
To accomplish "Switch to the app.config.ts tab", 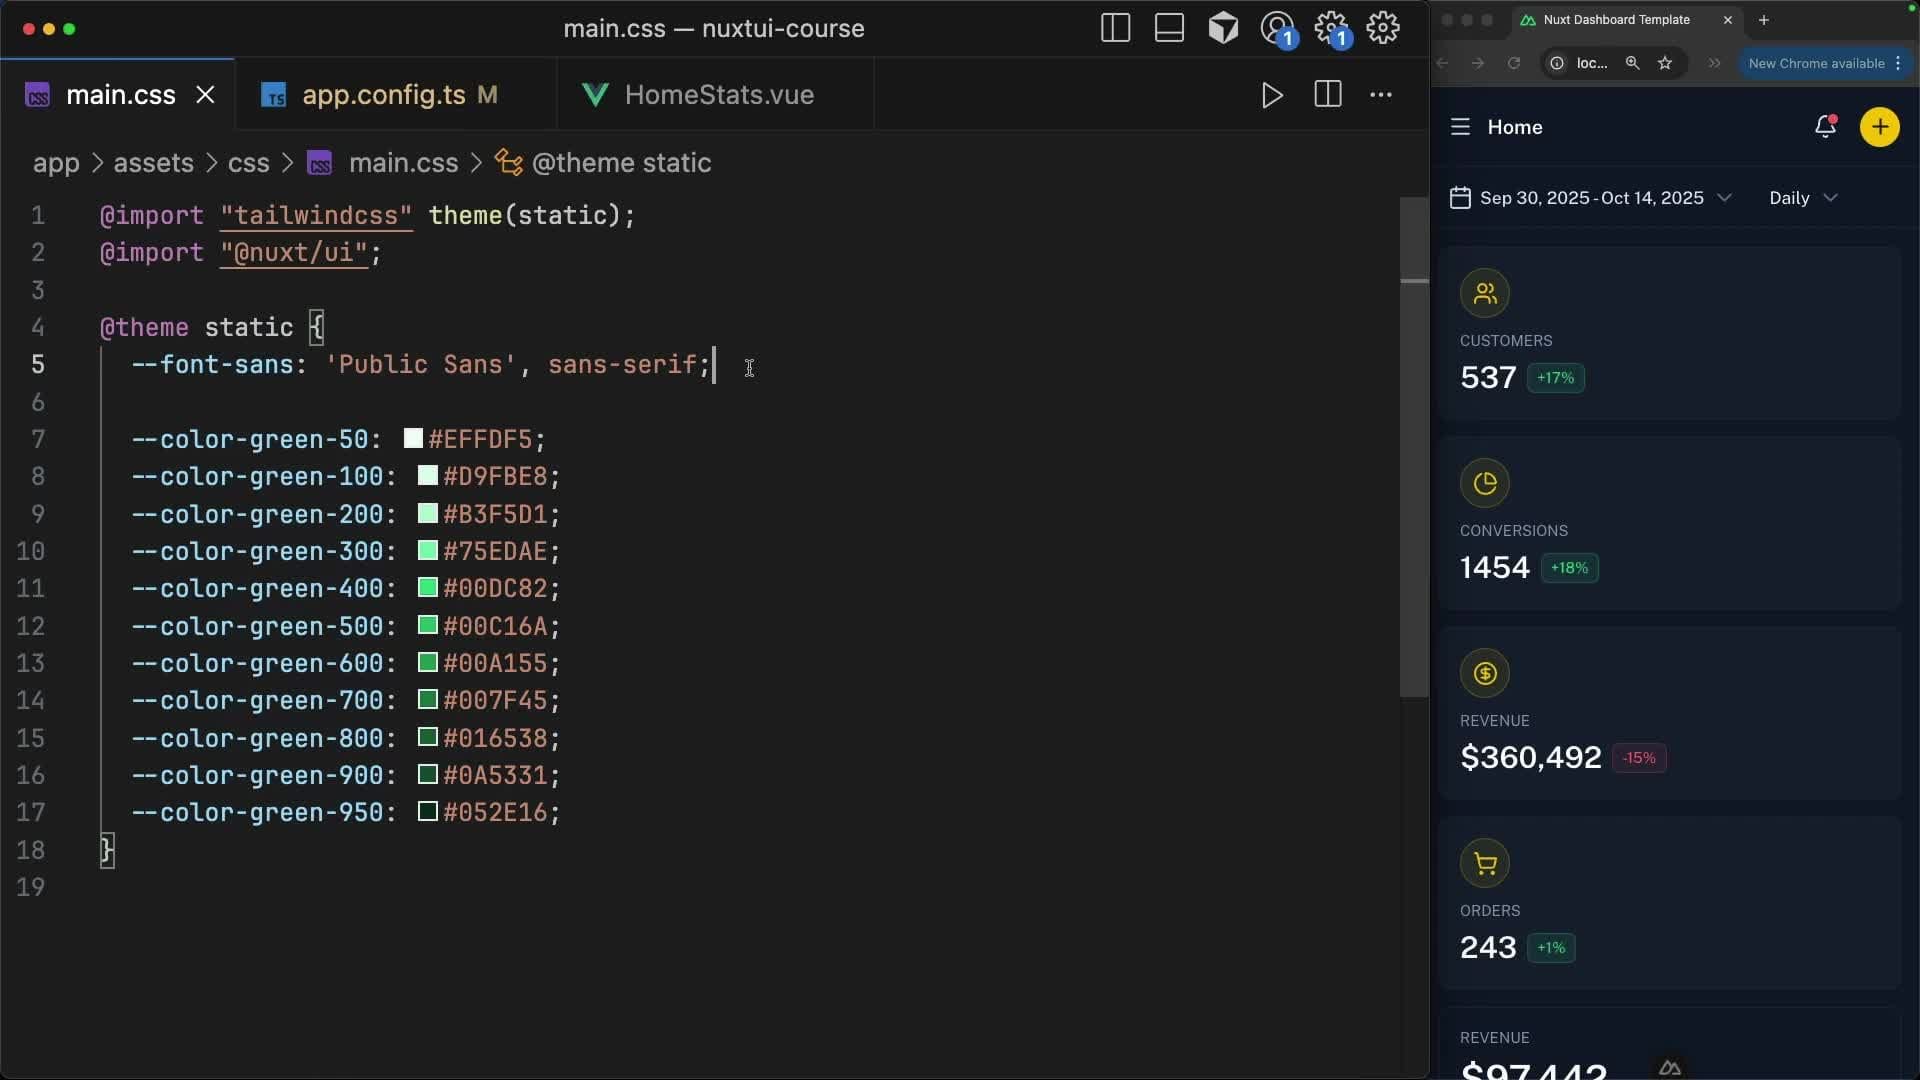I will (383, 95).
